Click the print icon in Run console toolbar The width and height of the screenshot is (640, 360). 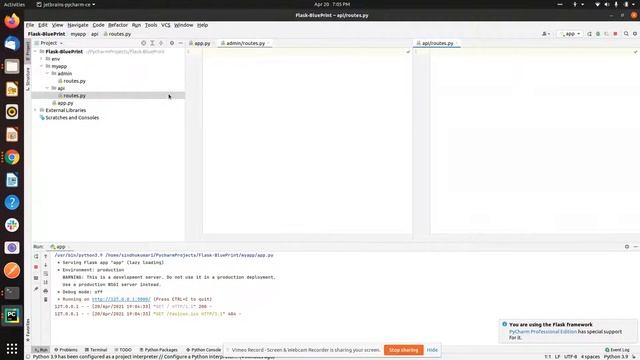coord(46,291)
